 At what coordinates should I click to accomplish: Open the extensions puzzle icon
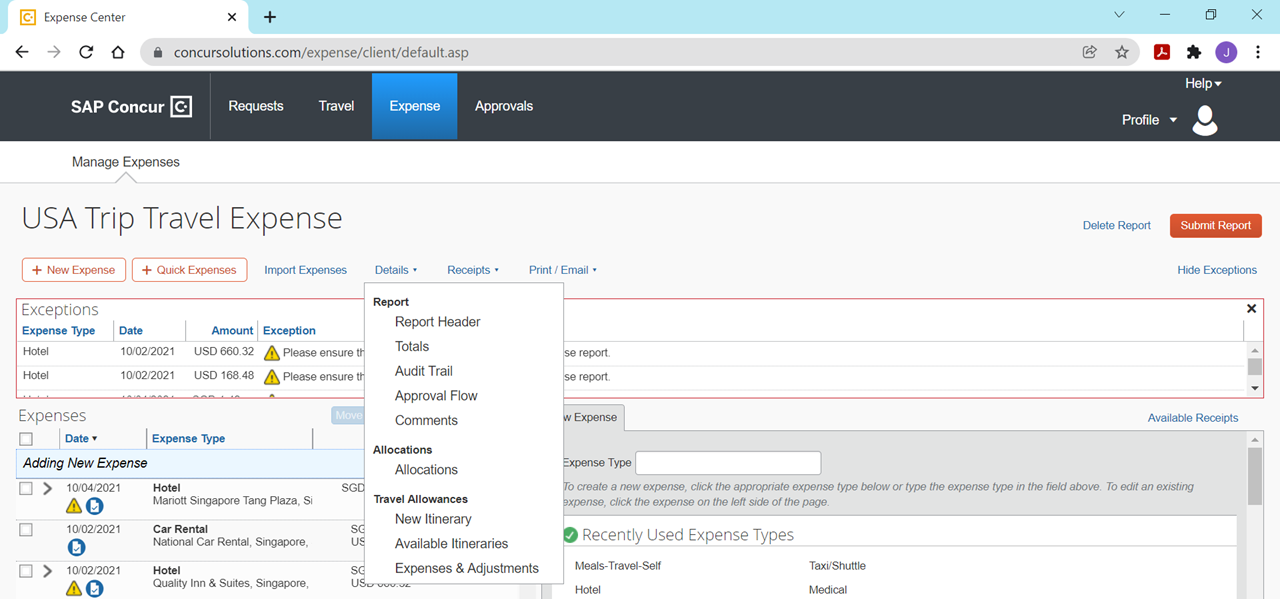[x=1194, y=52]
